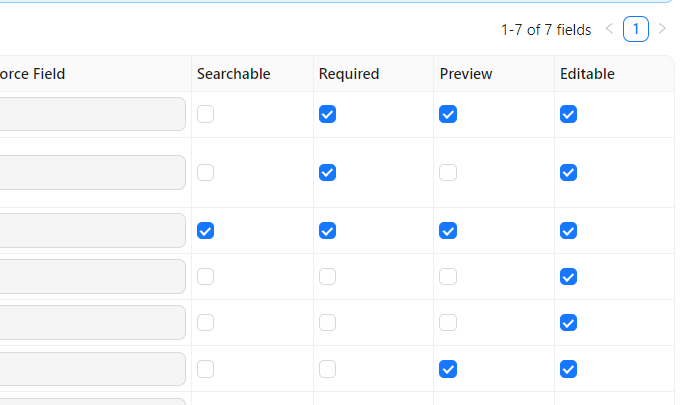Check Required in the fourth row
Viewport: 689px width, 405px height.
tap(327, 276)
